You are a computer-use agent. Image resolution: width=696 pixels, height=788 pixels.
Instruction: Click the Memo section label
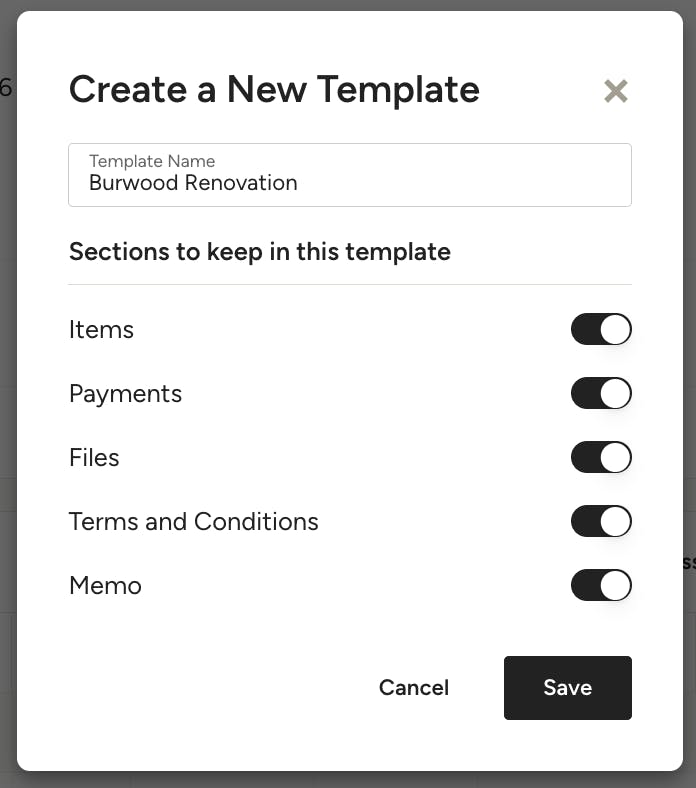click(x=105, y=586)
